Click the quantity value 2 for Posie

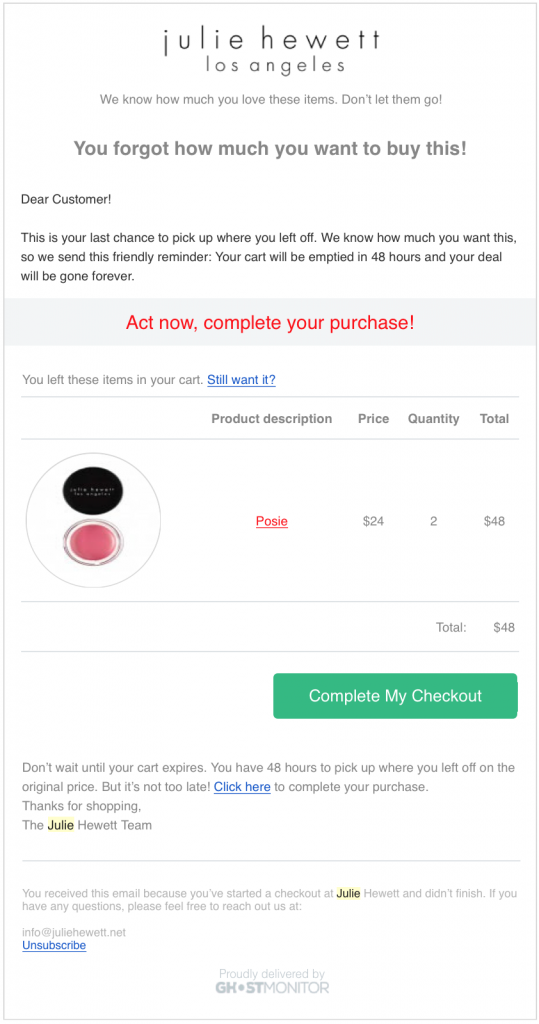coord(434,521)
